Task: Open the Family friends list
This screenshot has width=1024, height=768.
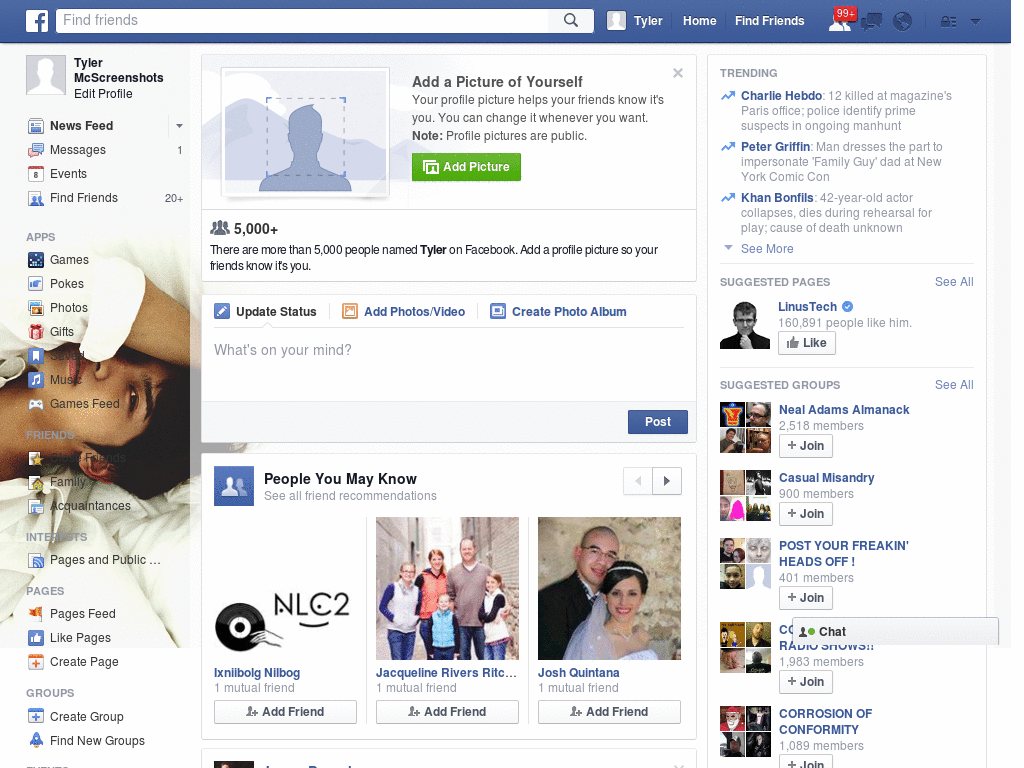Action: [68, 482]
